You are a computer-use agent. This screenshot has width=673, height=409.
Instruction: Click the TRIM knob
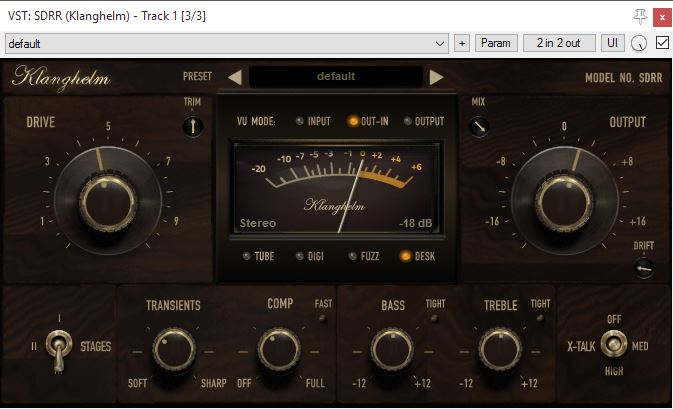click(193, 127)
